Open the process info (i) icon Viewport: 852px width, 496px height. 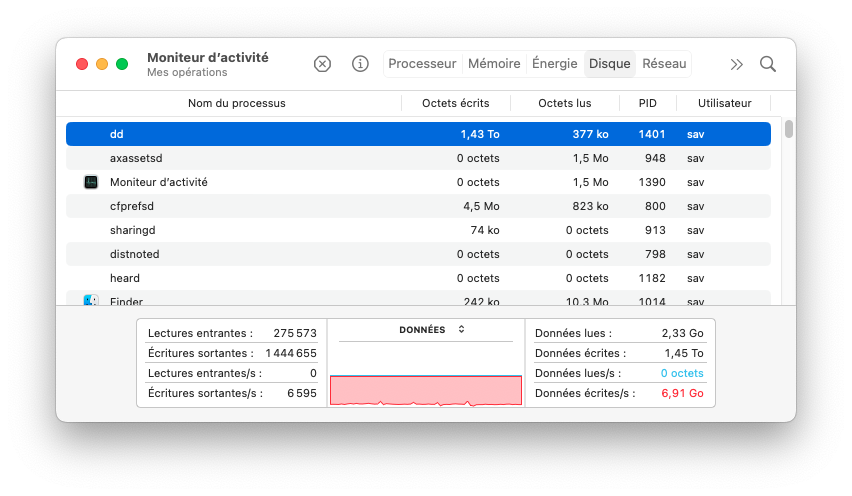click(x=360, y=64)
